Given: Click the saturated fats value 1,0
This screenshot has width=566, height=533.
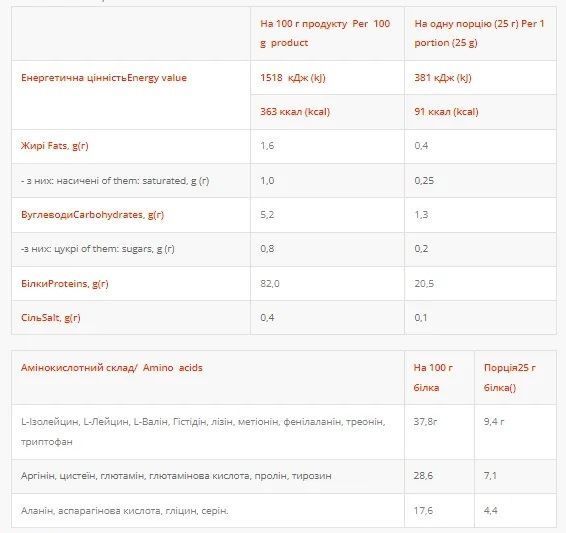Looking at the screenshot, I should pos(267,180).
